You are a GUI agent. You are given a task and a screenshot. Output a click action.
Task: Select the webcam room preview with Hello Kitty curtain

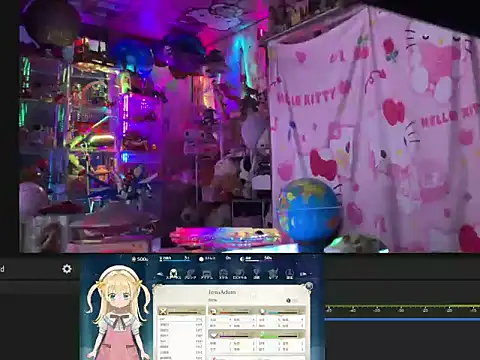(249, 126)
